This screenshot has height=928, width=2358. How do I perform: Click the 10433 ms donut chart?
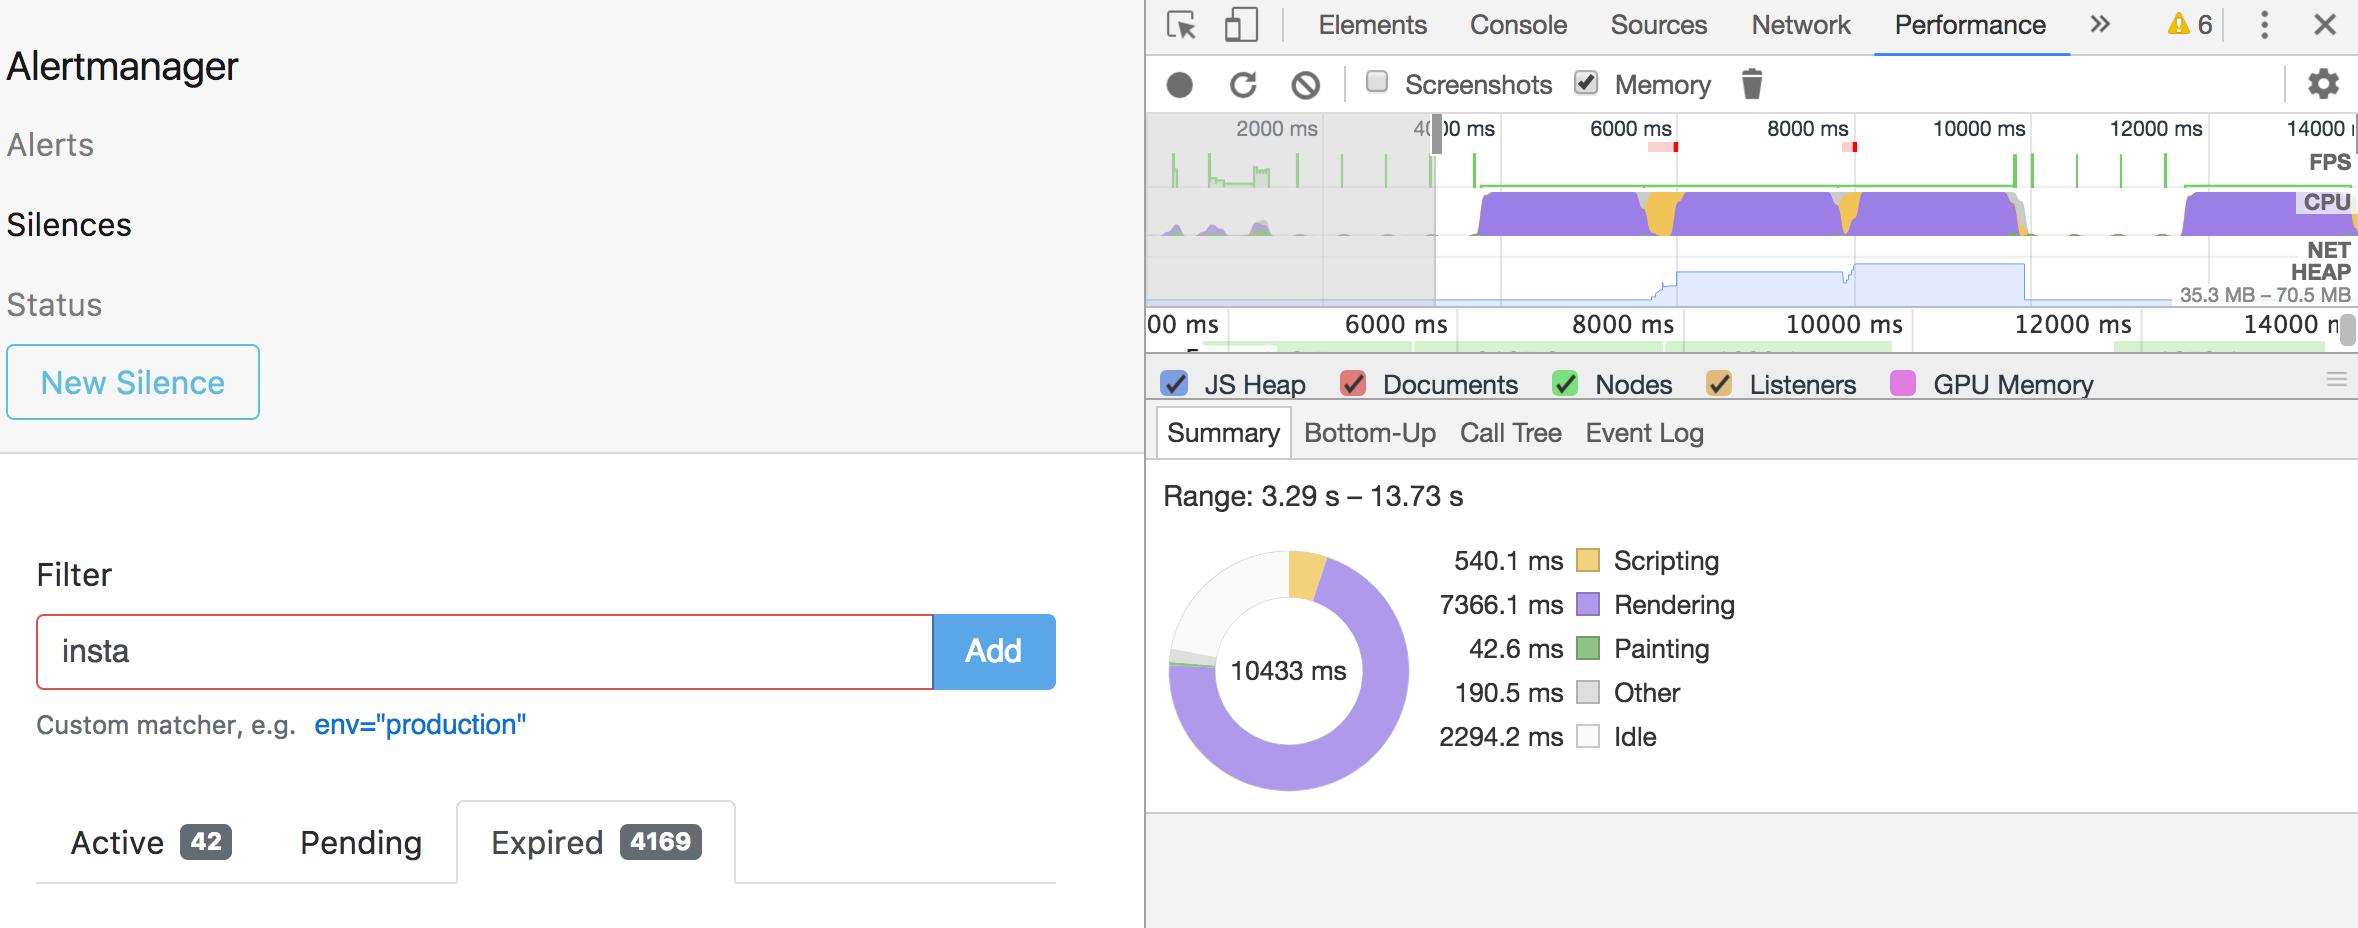click(x=1289, y=670)
